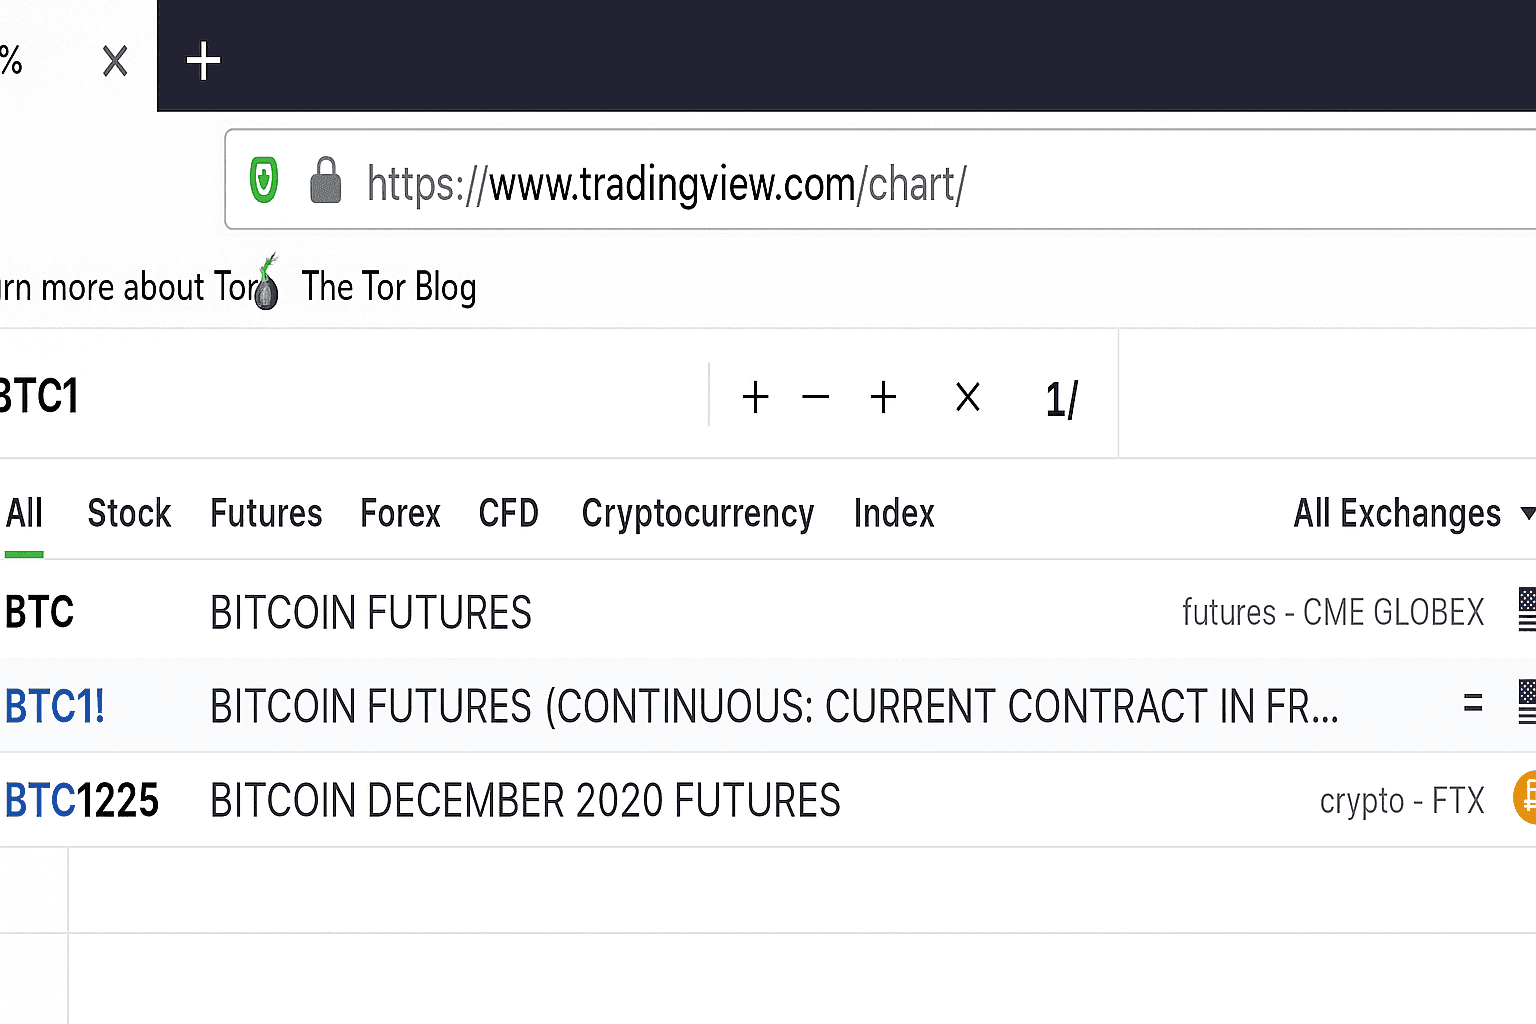Insert the 1/ inverse operator
This screenshot has height=1024, width=1536.
point(1061,399)
